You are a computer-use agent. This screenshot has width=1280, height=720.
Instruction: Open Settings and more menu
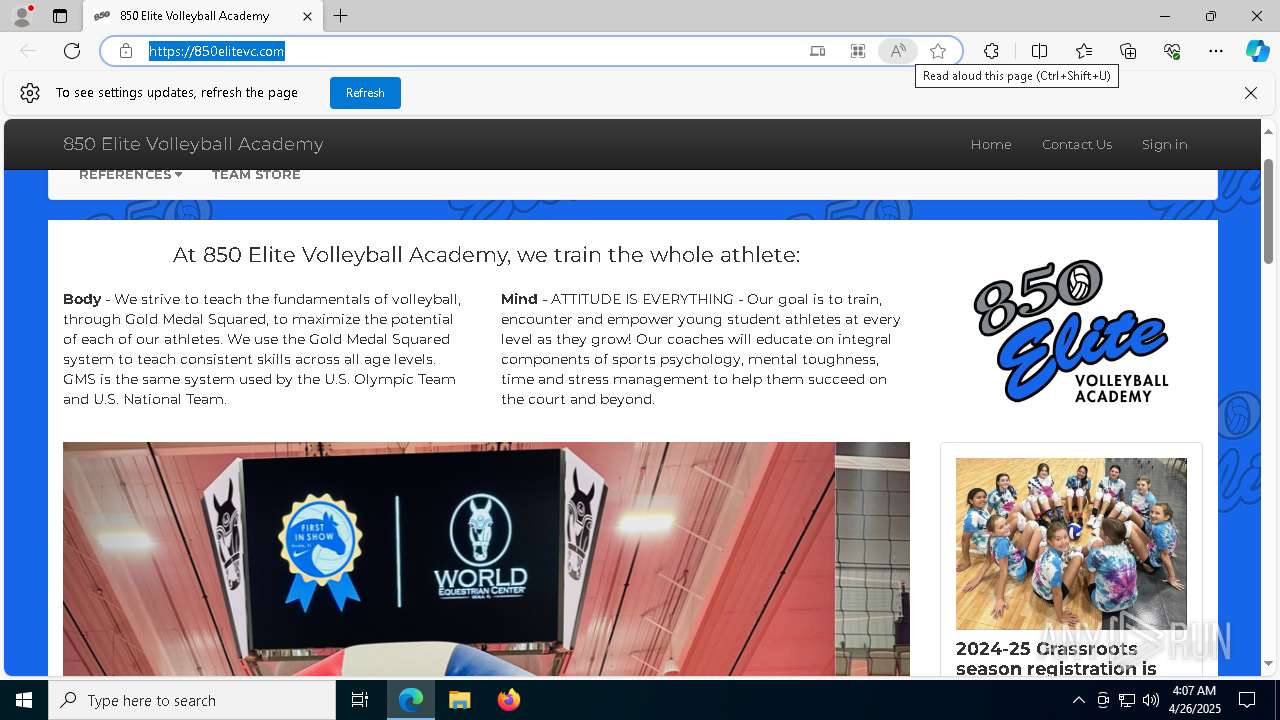1216,51
